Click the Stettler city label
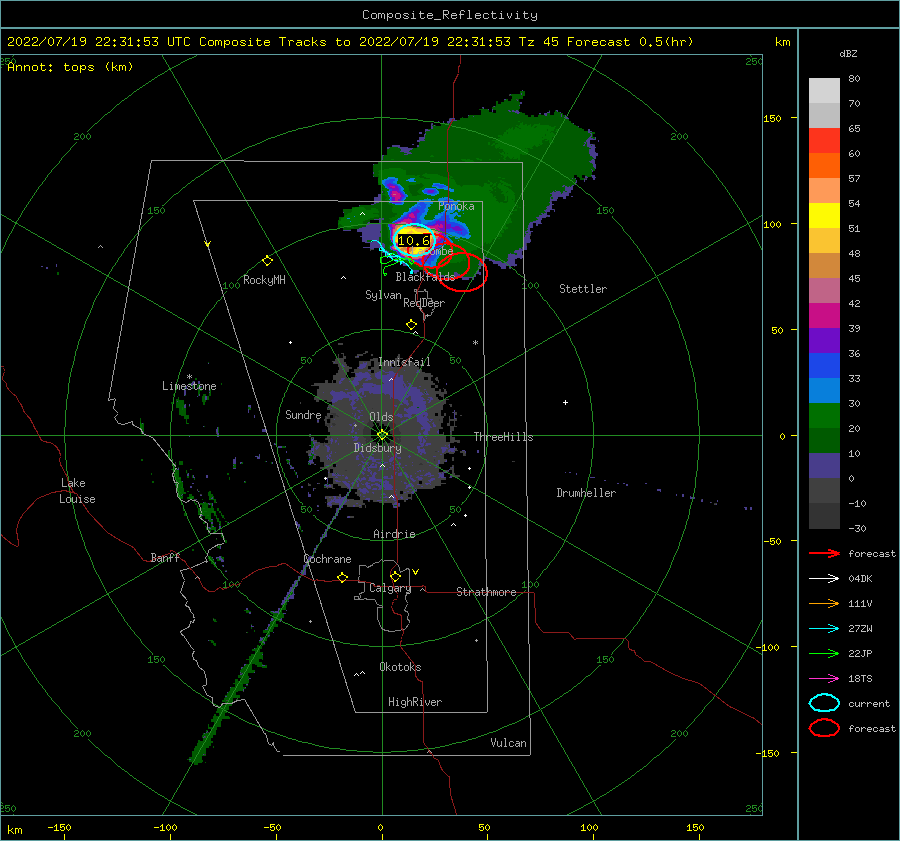The image size is (900, 841). [x=583, y=289]
